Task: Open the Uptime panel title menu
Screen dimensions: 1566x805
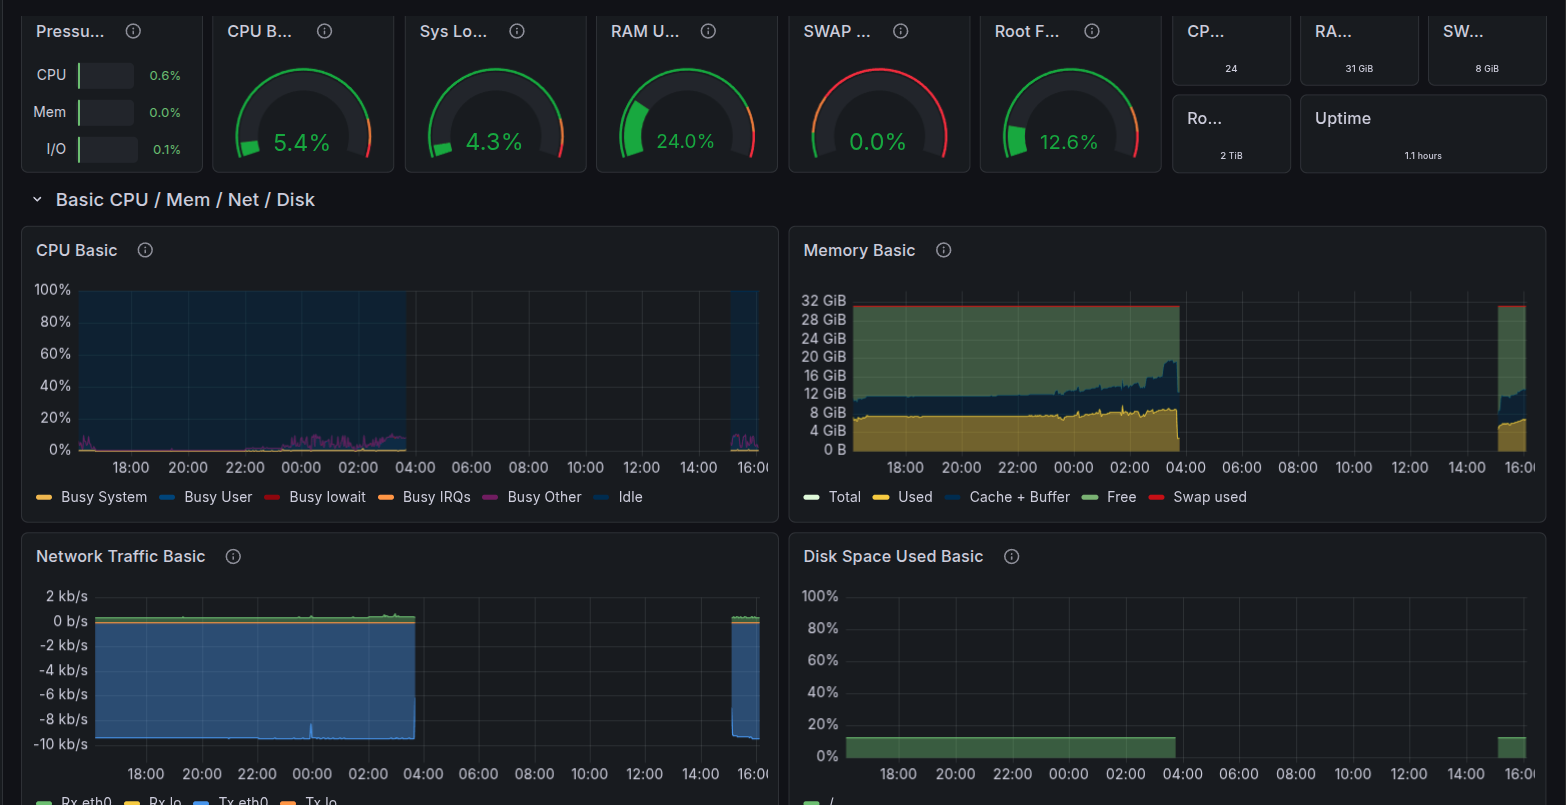Action: [x=1343, y=118]
